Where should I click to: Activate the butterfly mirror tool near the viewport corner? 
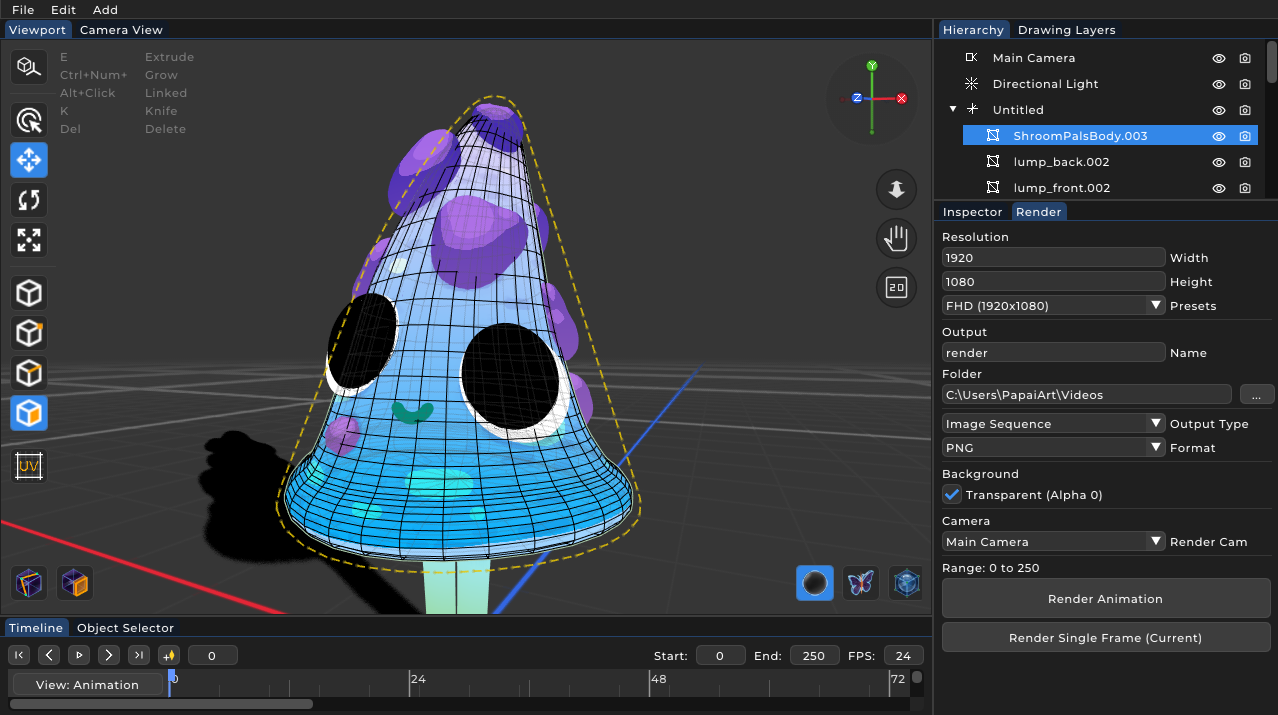tap(860, 583)
